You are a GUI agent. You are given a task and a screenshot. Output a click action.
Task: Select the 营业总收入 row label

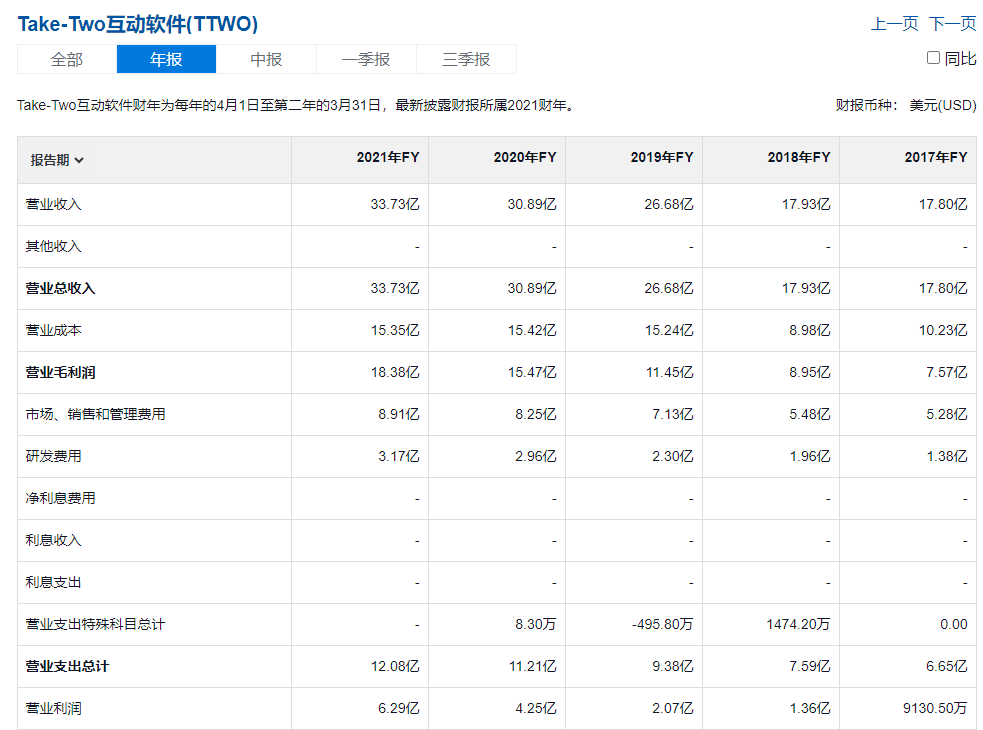click(60, 288)
